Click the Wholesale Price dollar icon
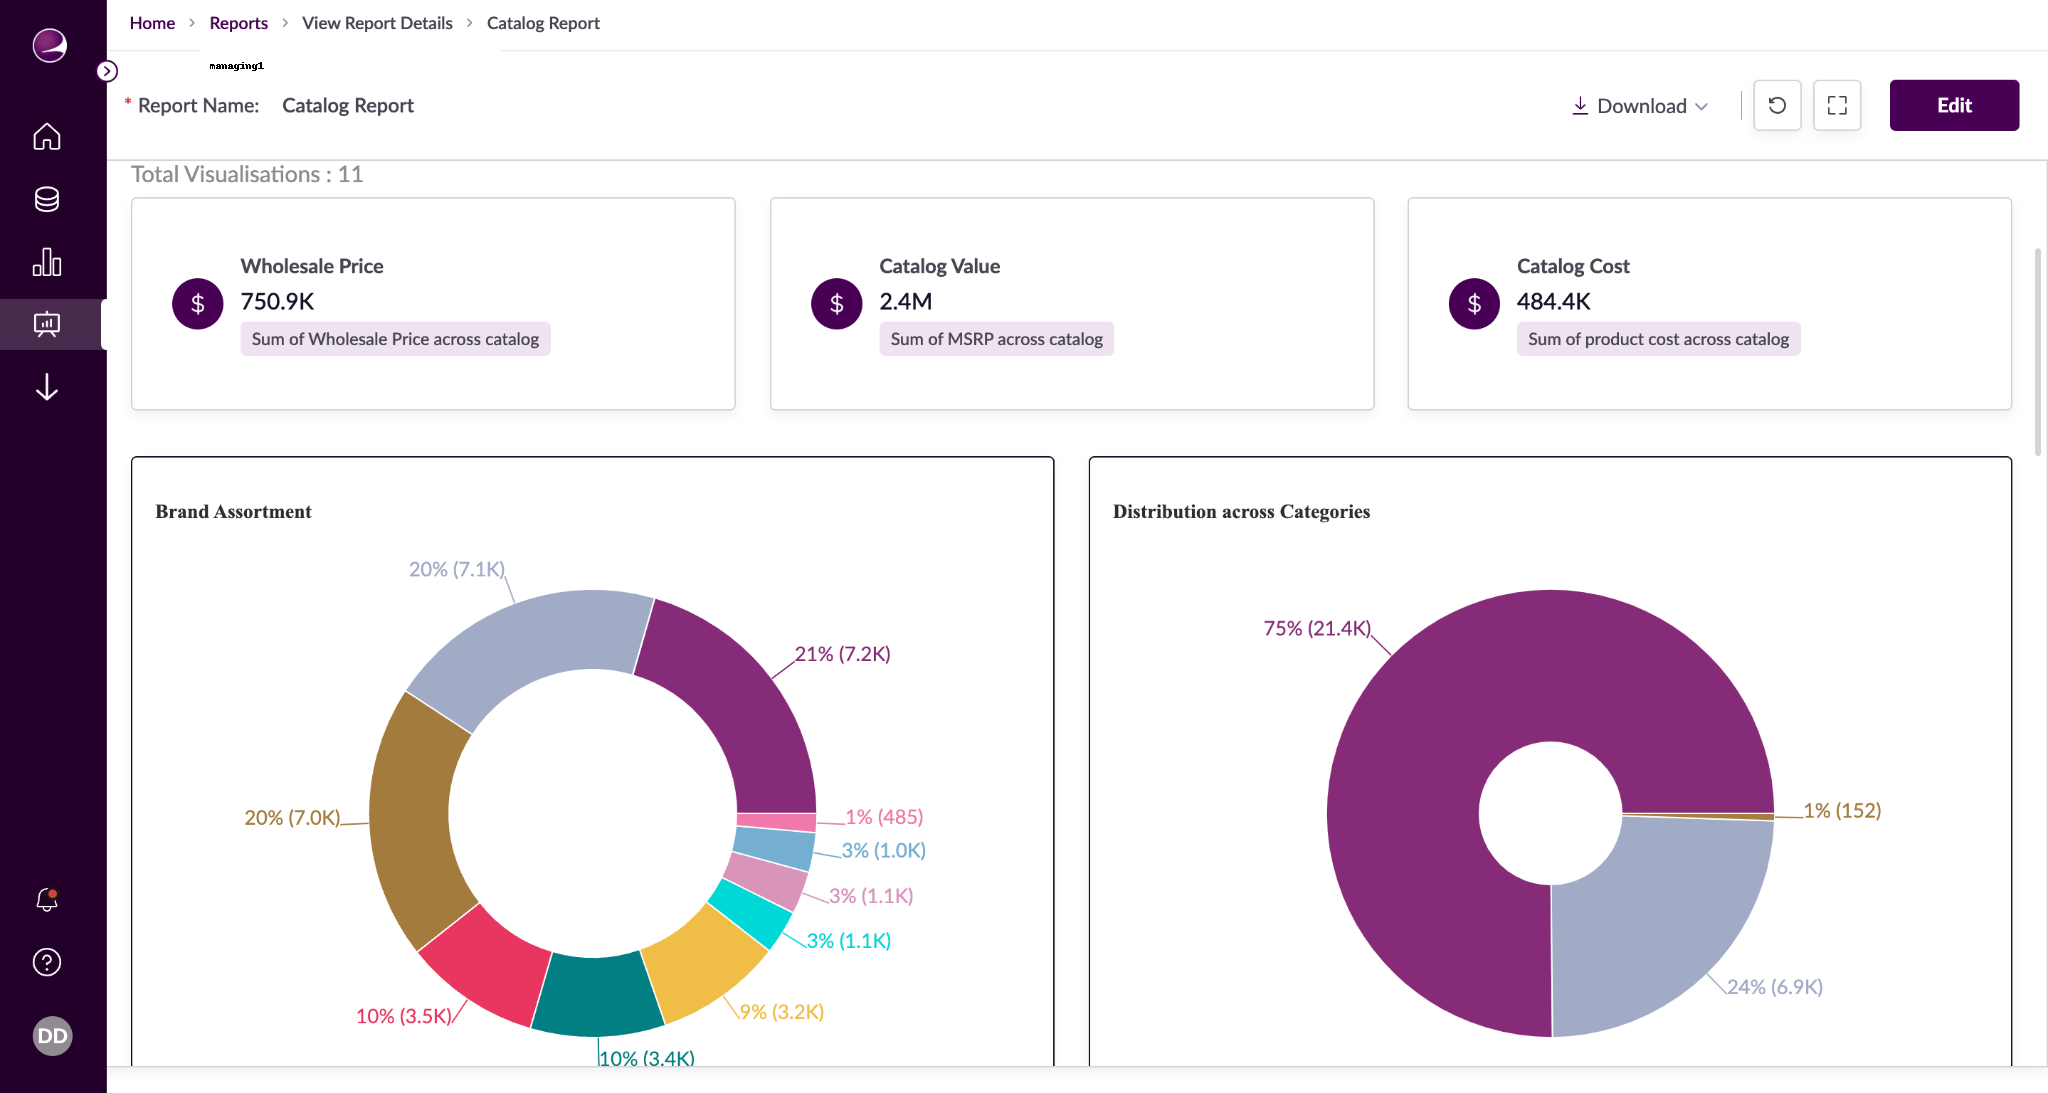2048x1093 pixels. [198, 304]
